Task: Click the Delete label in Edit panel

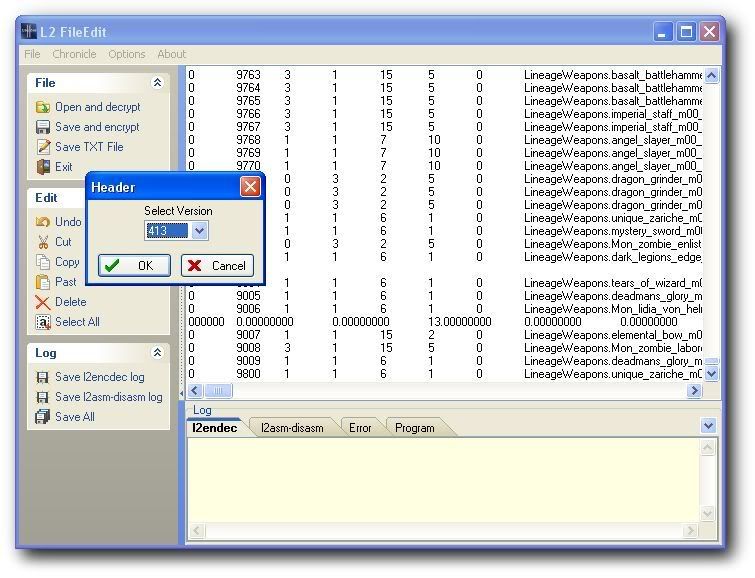Action: pos(70,302)
